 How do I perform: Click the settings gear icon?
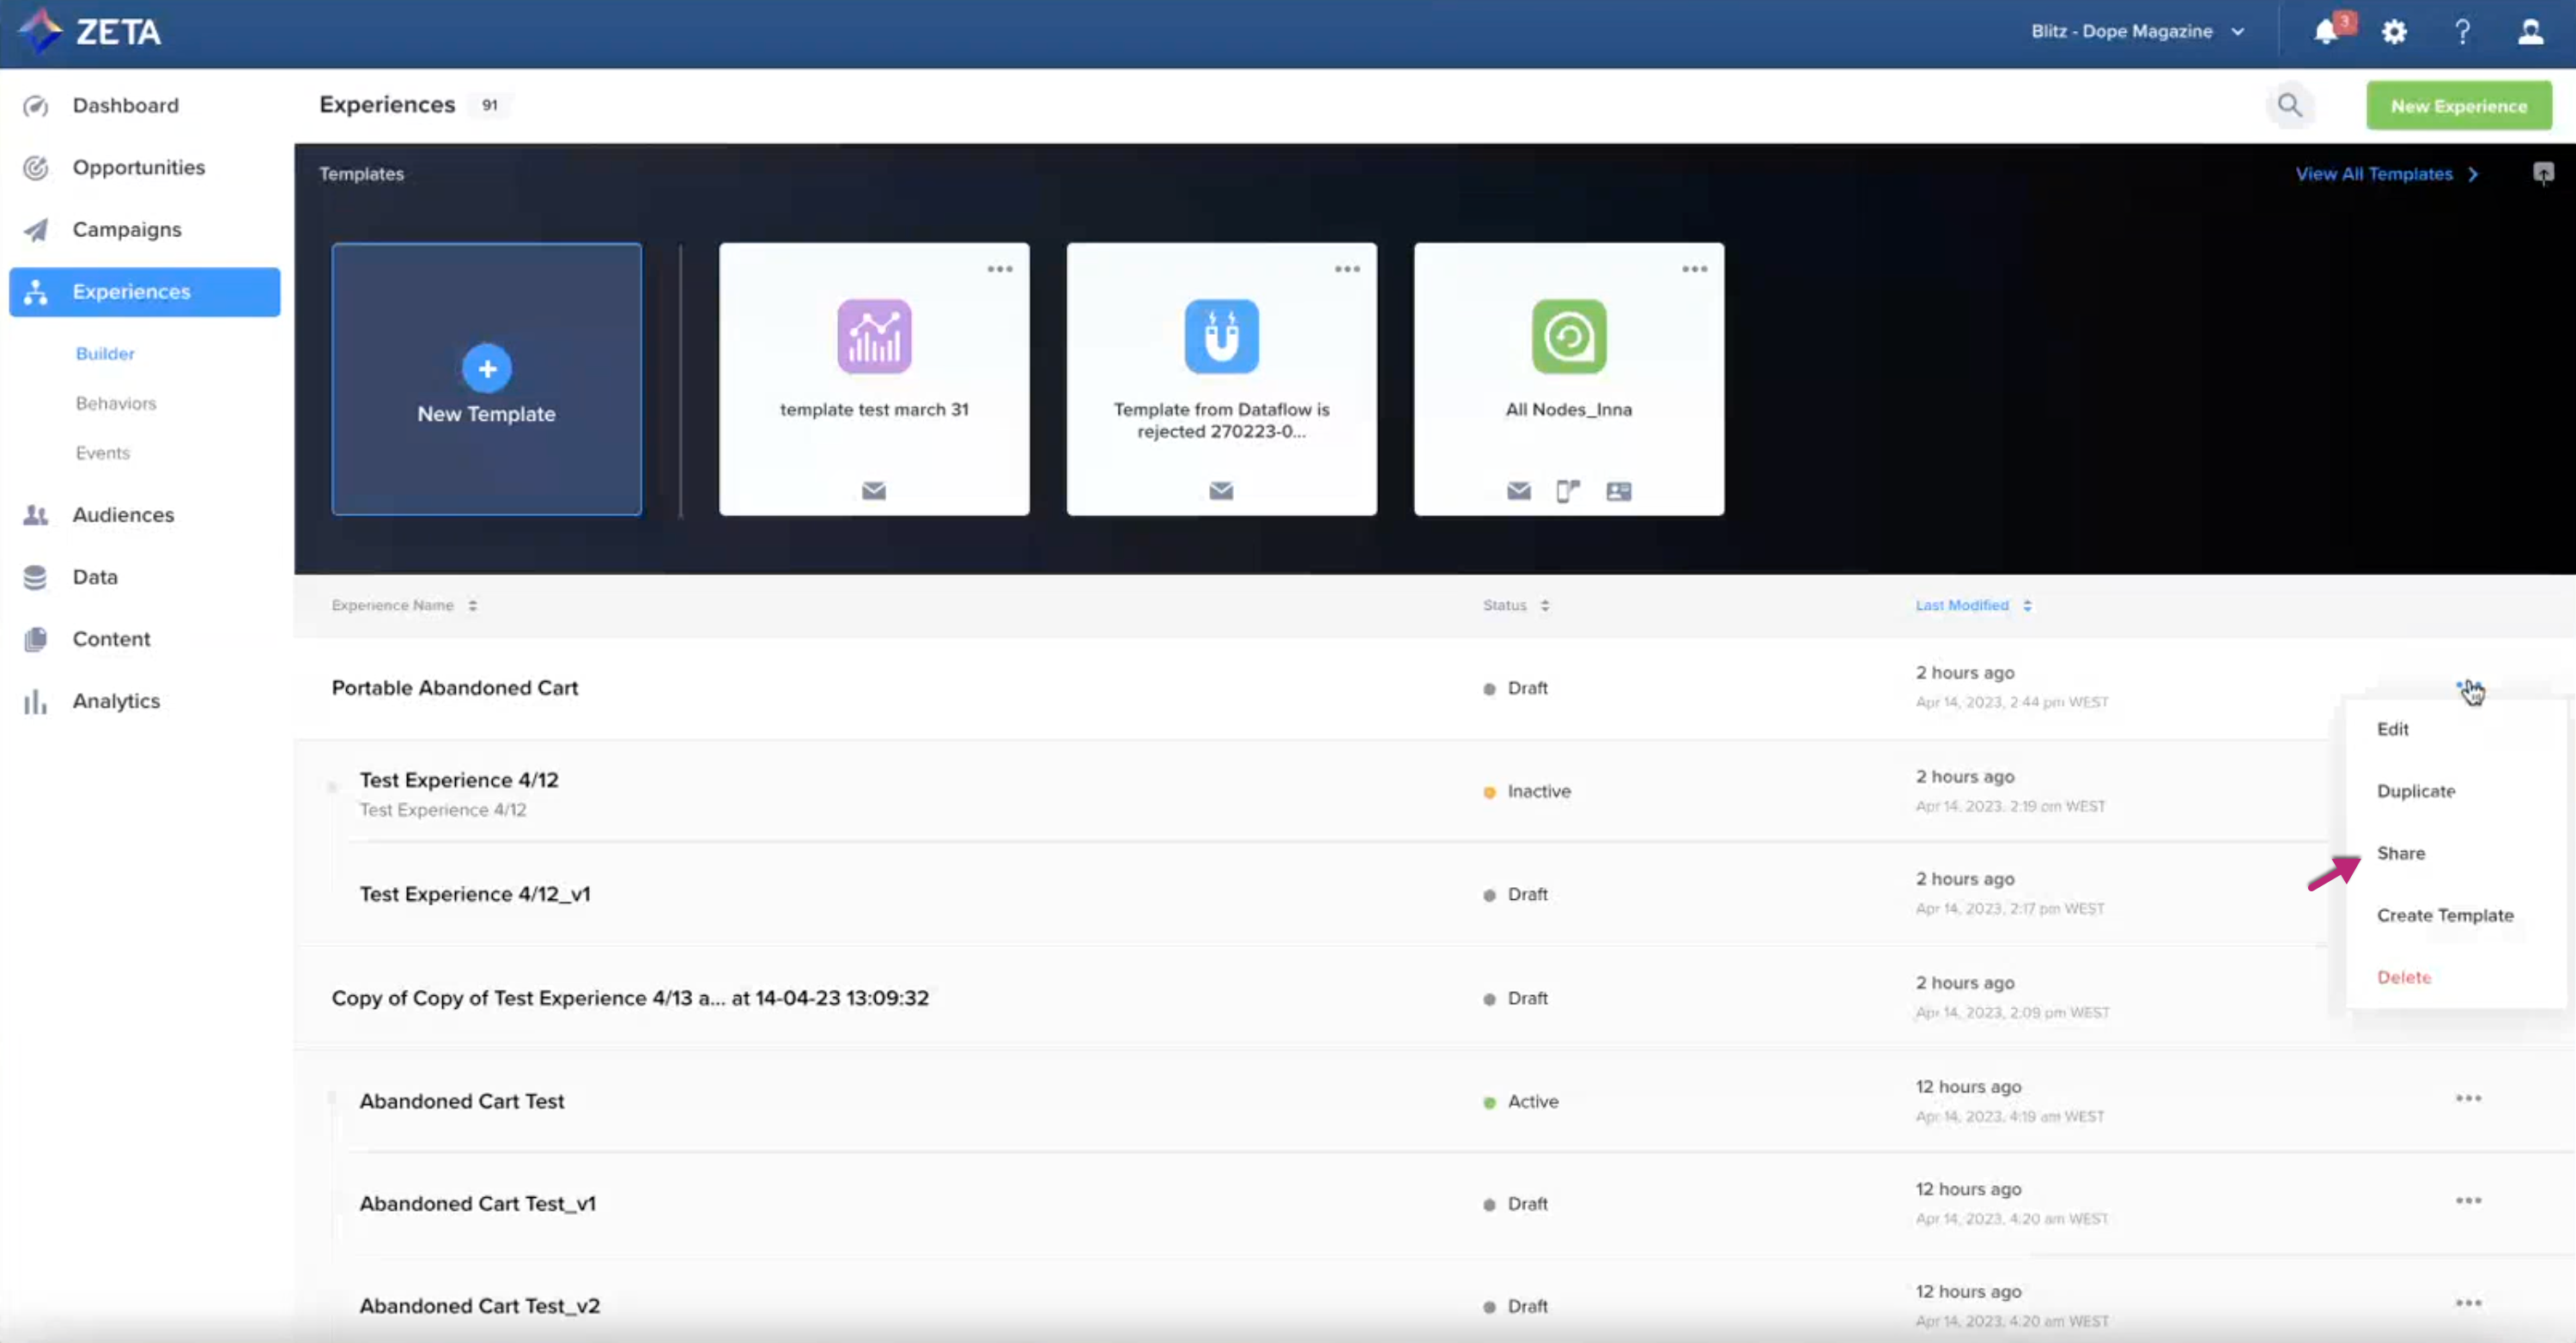click(x=2394, y=32)
